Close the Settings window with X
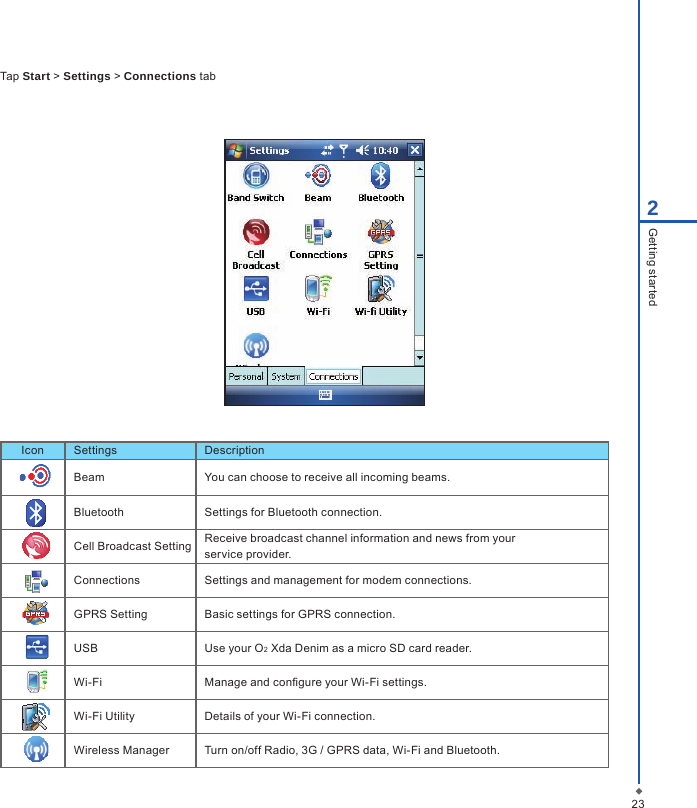 [x=415, y=150]
